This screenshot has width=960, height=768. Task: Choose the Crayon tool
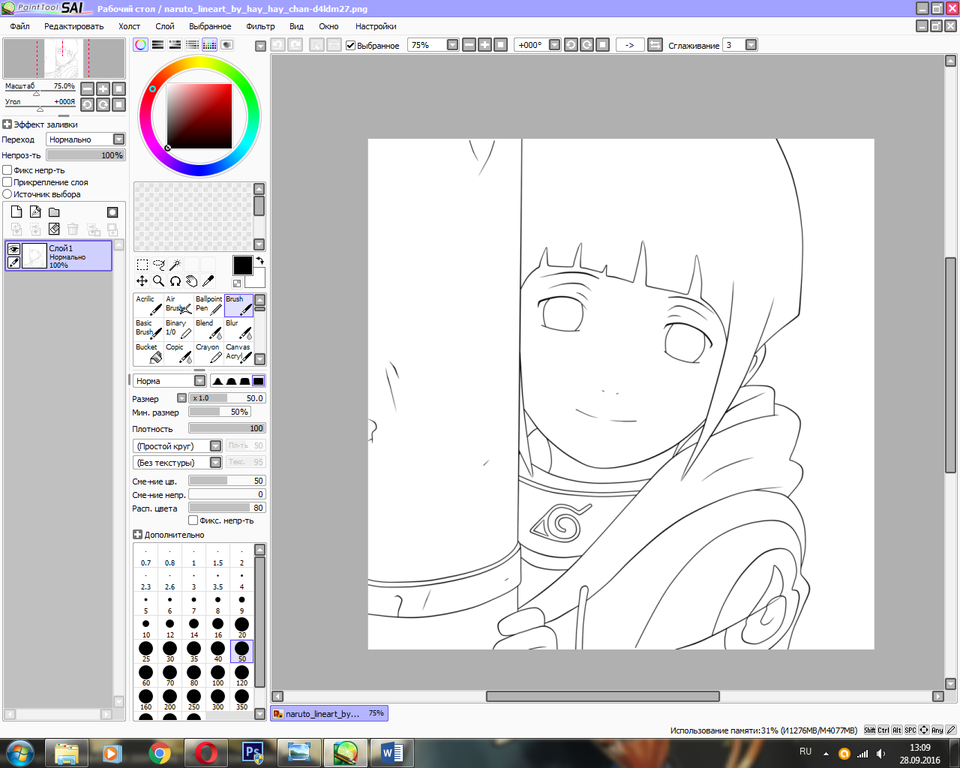pyautogui.click(x=208, y=353)
